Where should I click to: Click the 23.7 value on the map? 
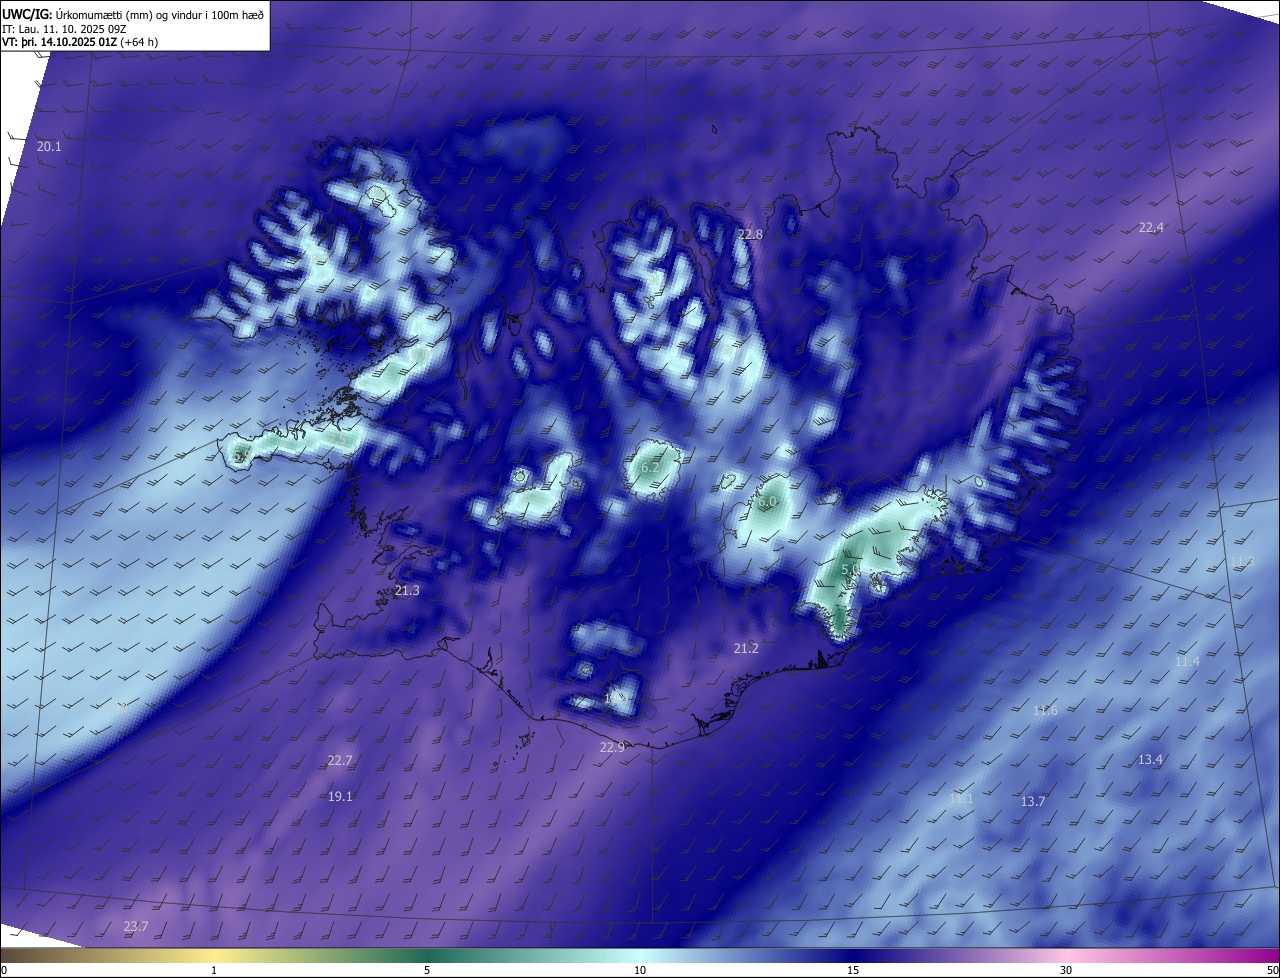tap(136, 927)
